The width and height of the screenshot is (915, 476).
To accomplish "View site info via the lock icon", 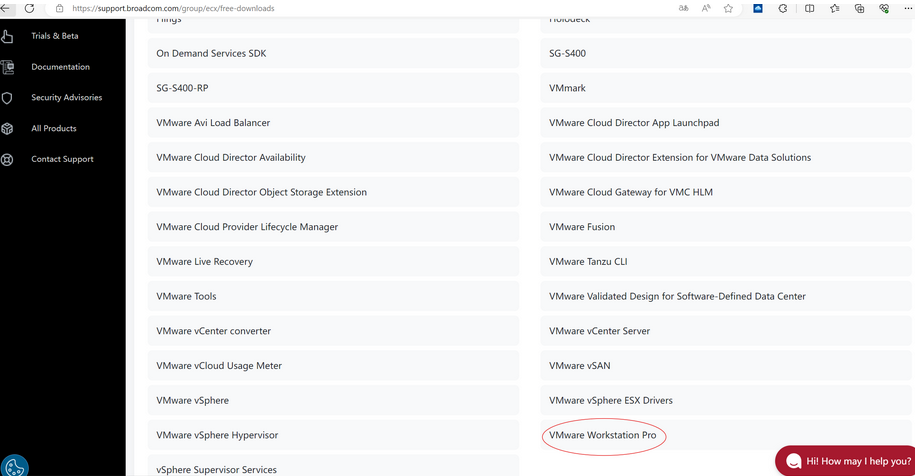I will (60, 8).
